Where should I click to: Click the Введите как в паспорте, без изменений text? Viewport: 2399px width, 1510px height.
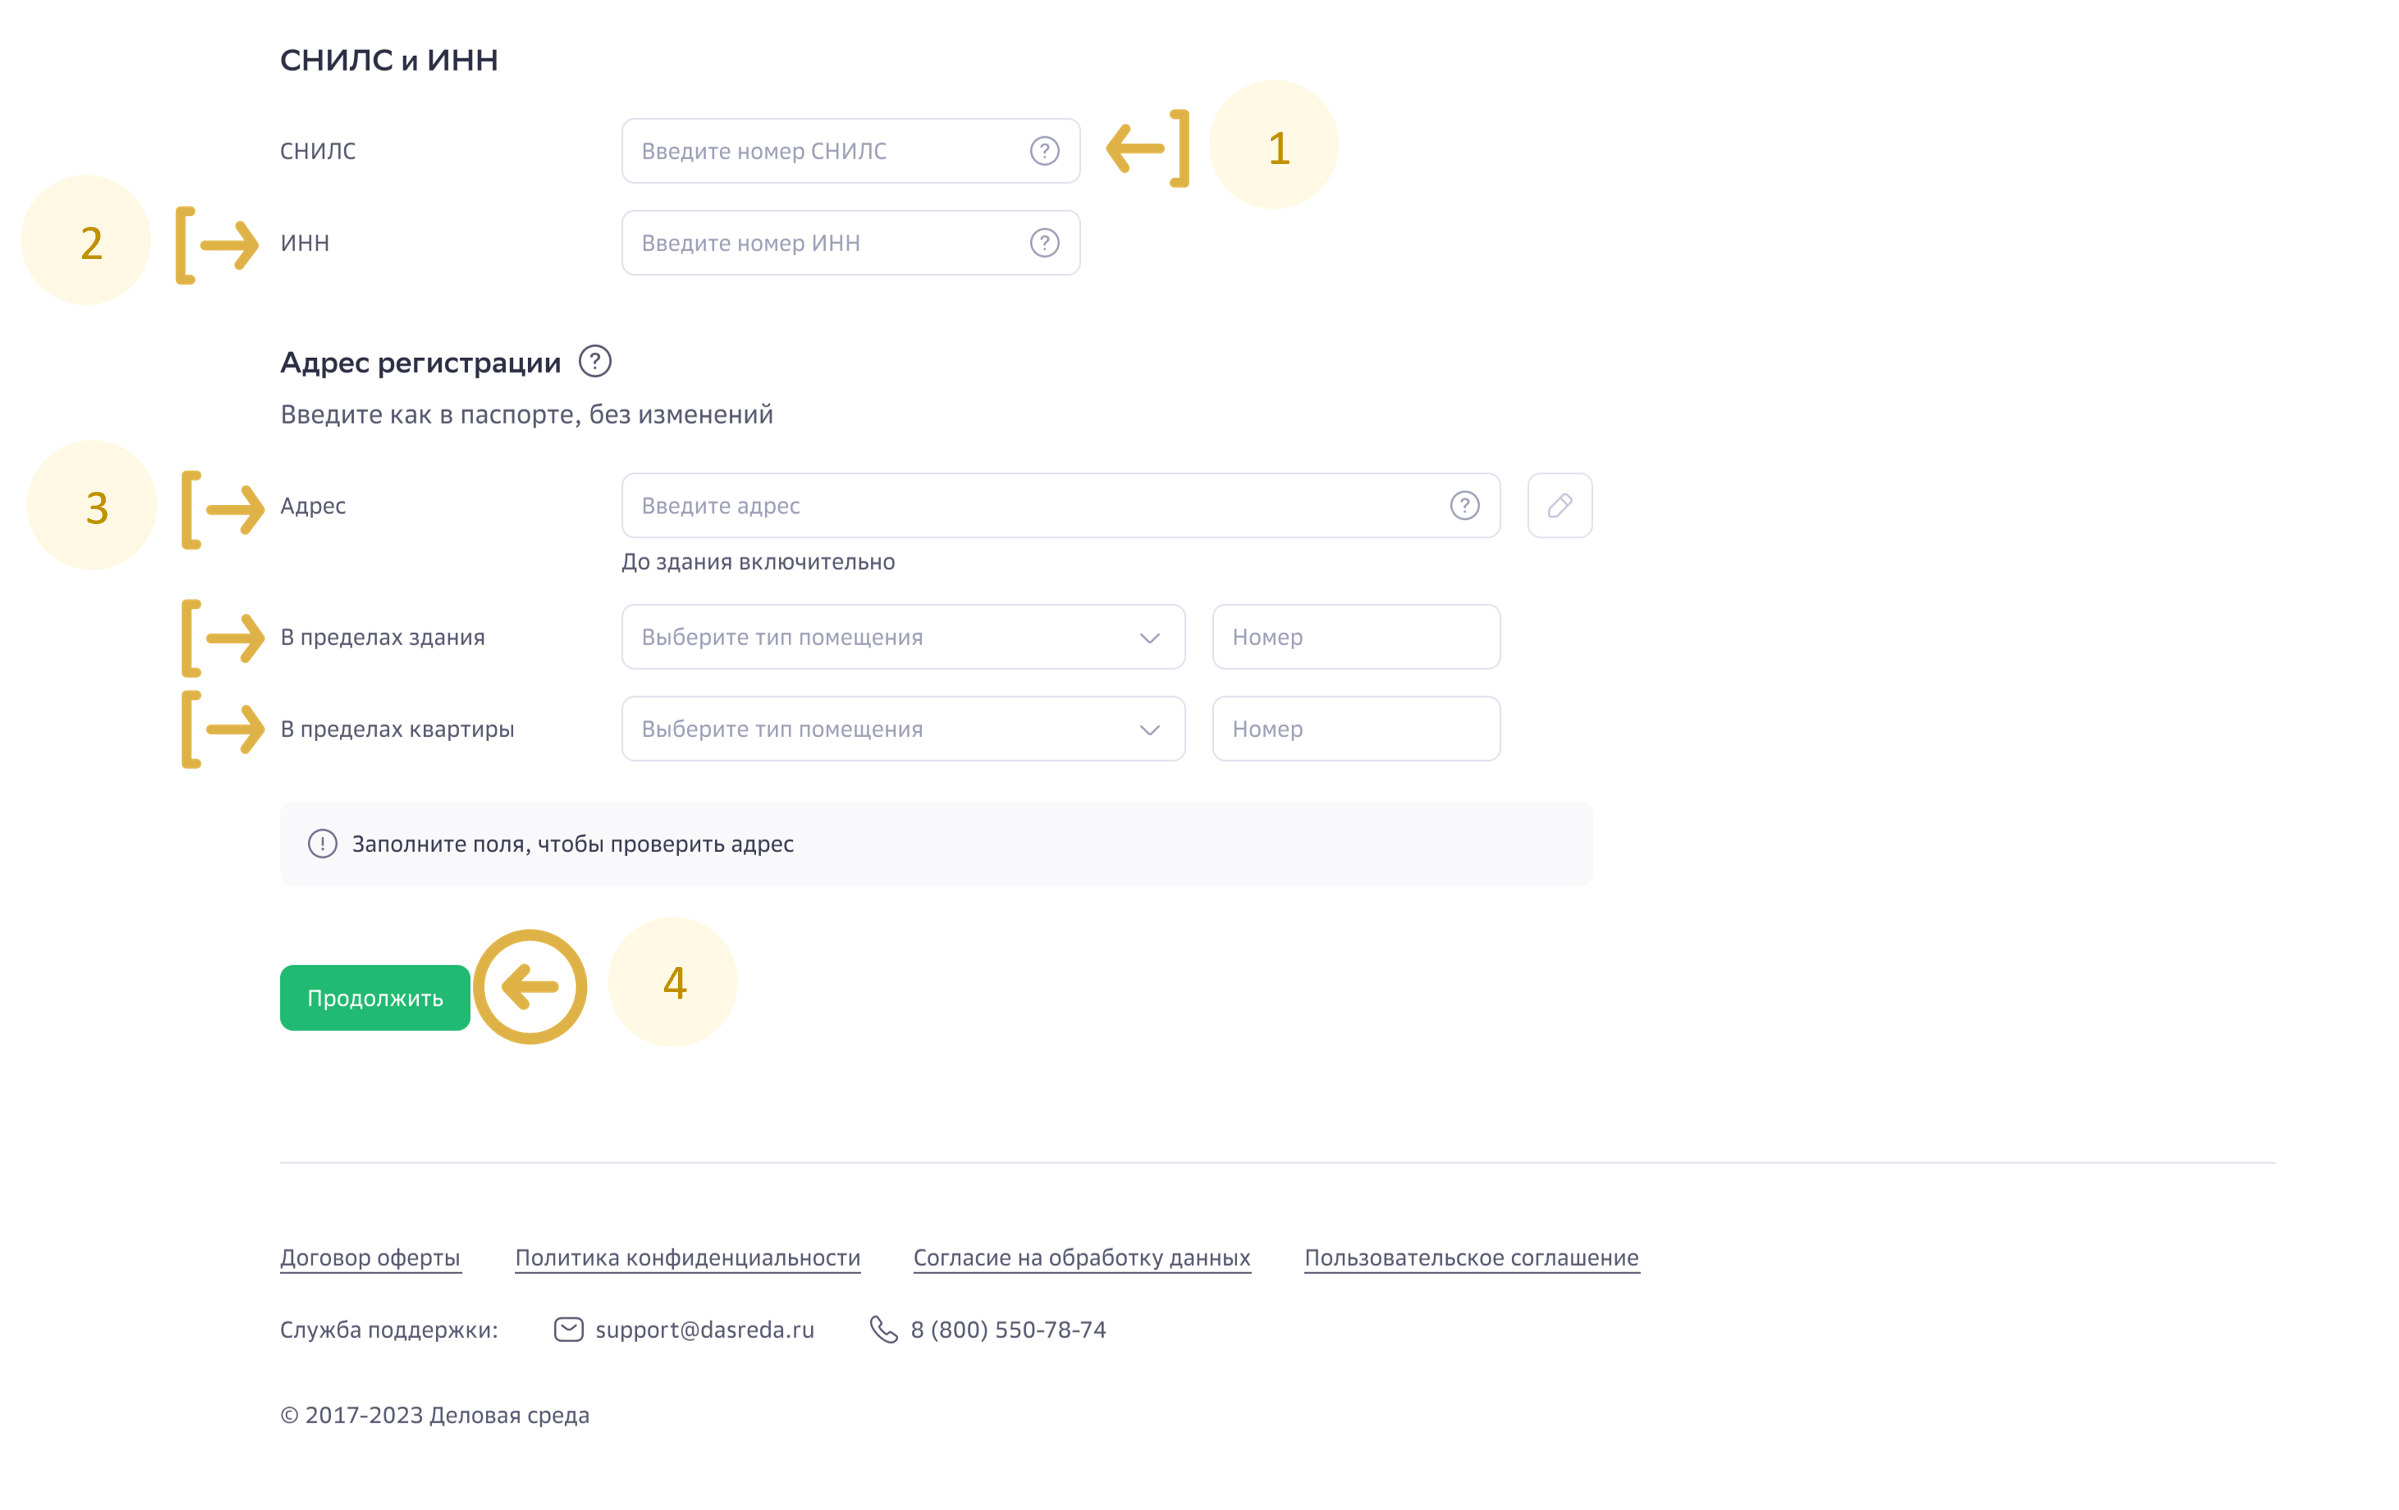point(527,415)
